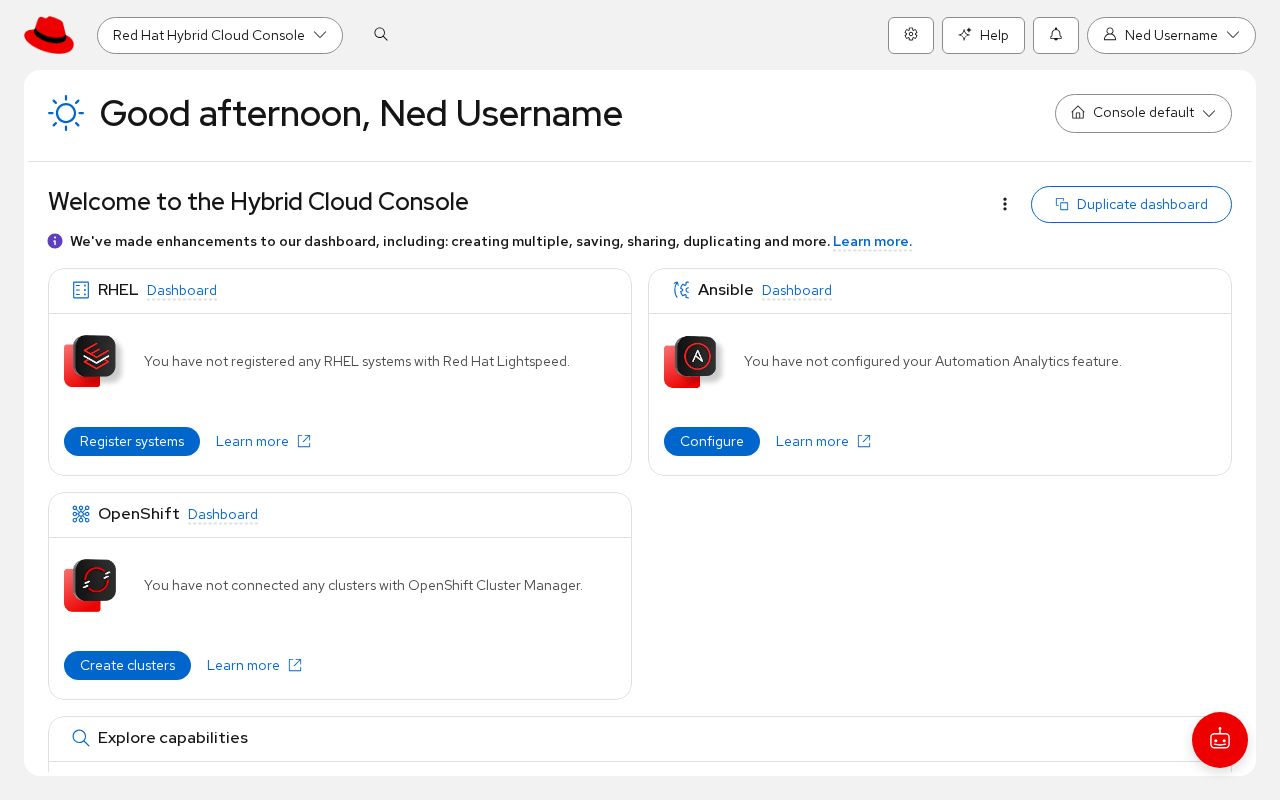Click the copy icon in Duplicate dashboard
1280x800 pixels.
[x=1062, y=204]
